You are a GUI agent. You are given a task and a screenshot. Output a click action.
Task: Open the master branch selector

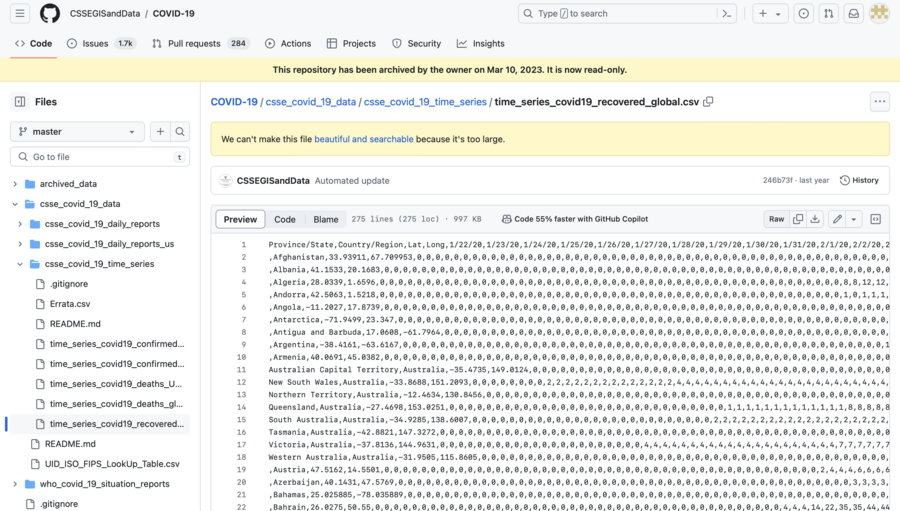77,131
